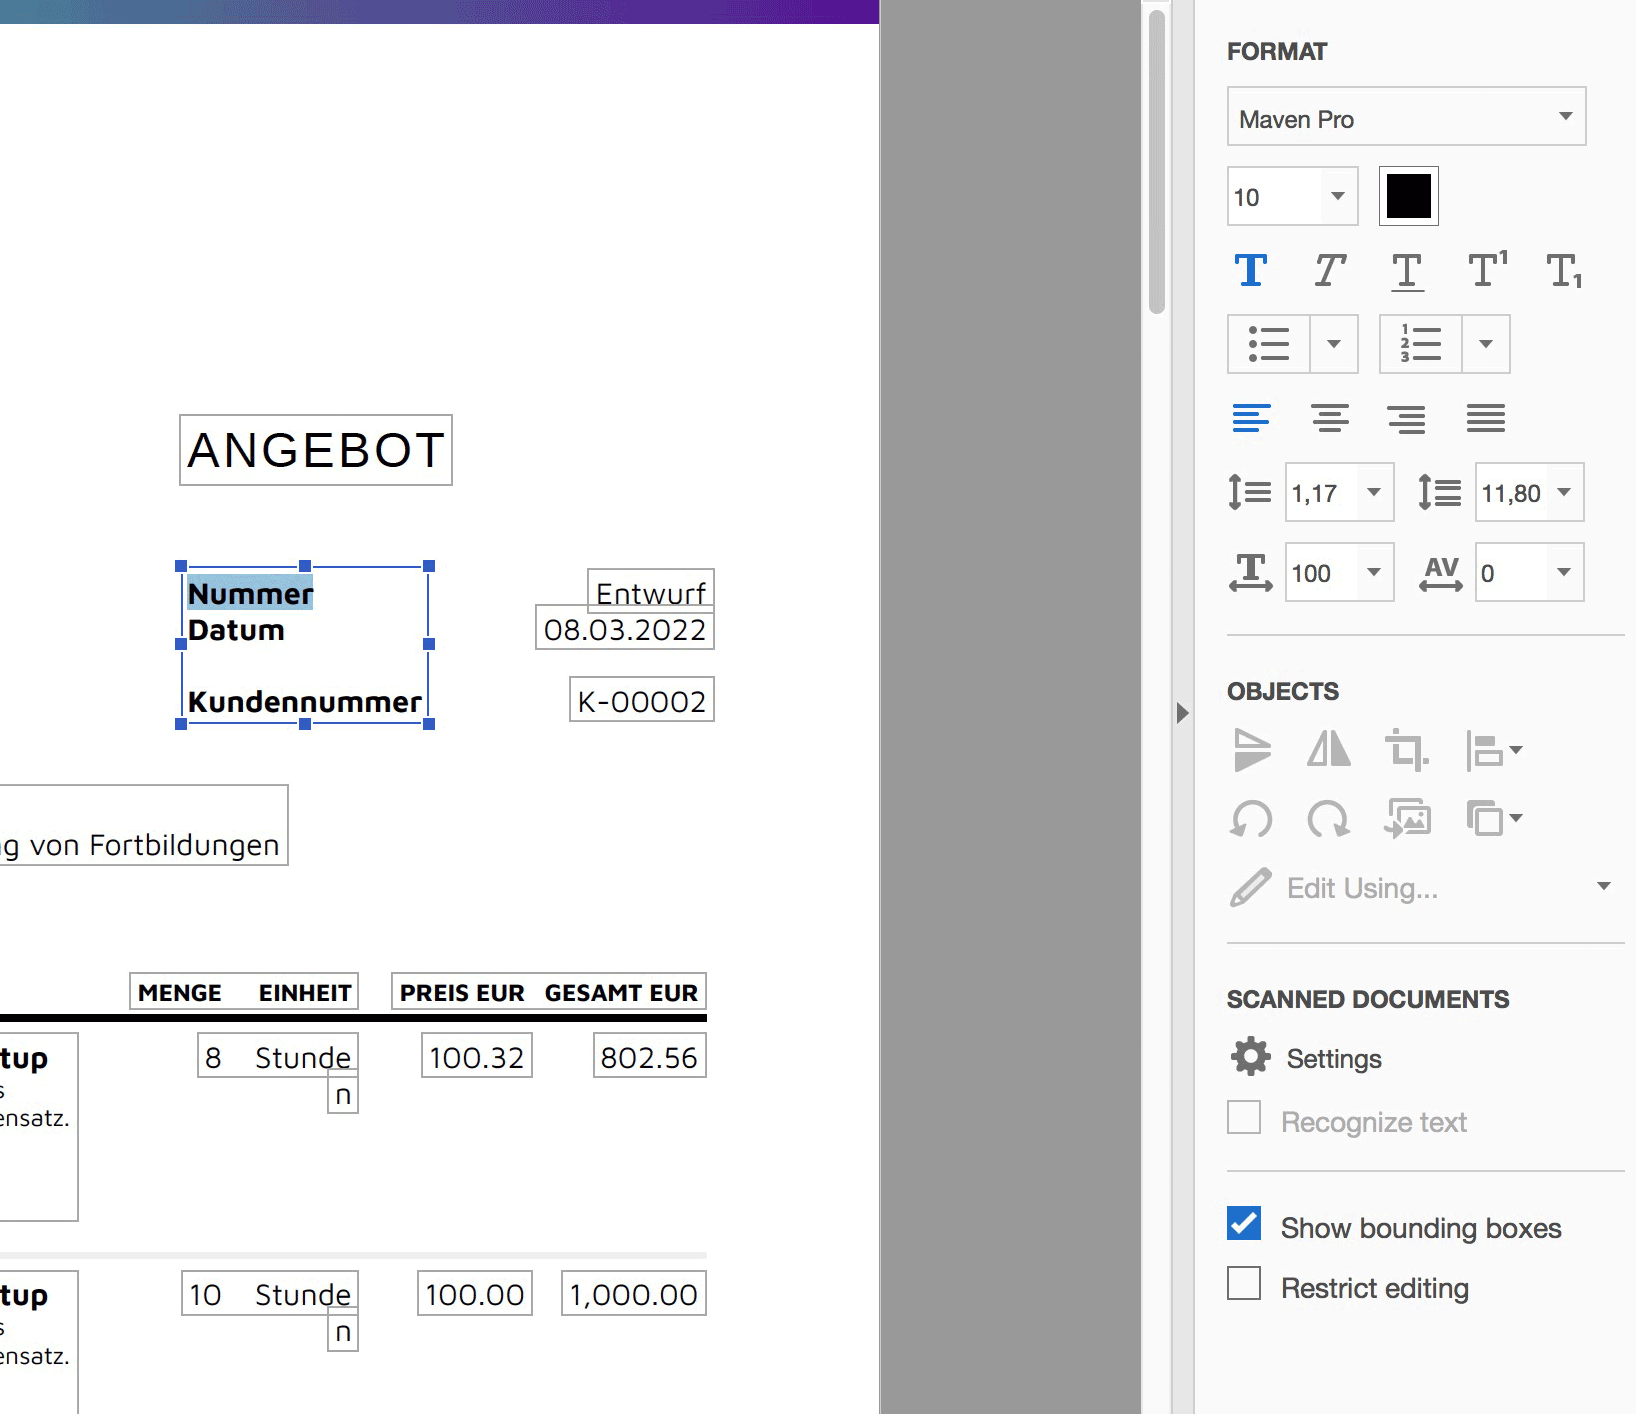
Task: Open Align objects menu
Action: click(1494, 750)
